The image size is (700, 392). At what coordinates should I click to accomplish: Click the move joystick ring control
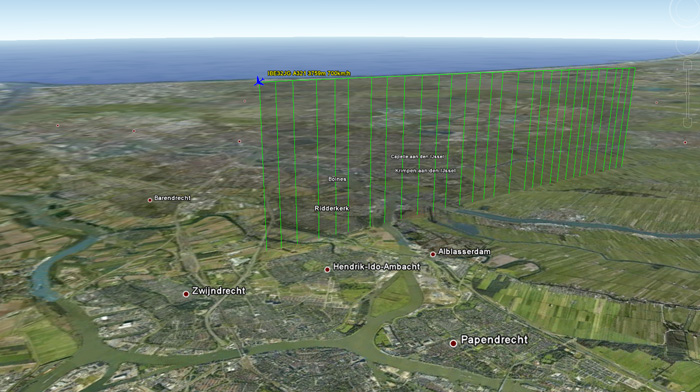688,46
